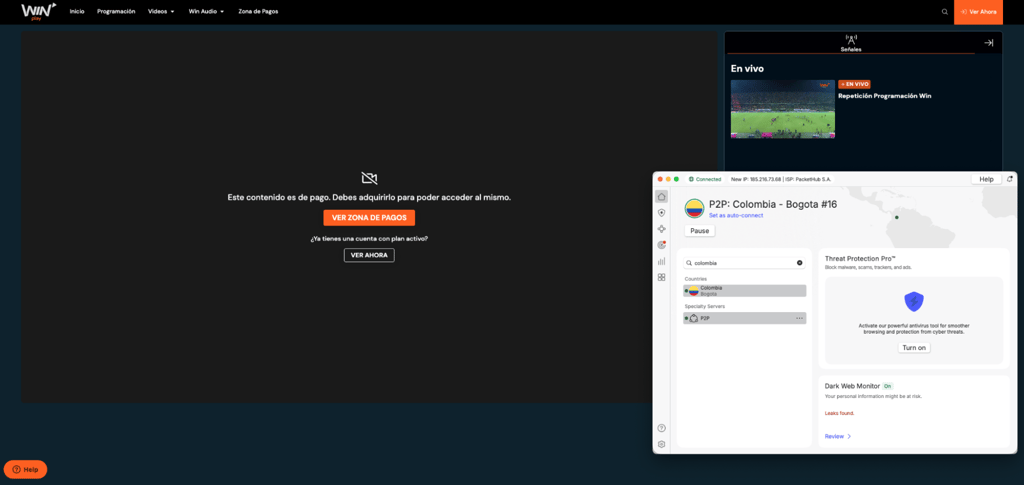Screen dimensions: 1024x485
Task: Click the Dark Web Monitor On badge
Action: pyautogui.click(x=887, y=386)
